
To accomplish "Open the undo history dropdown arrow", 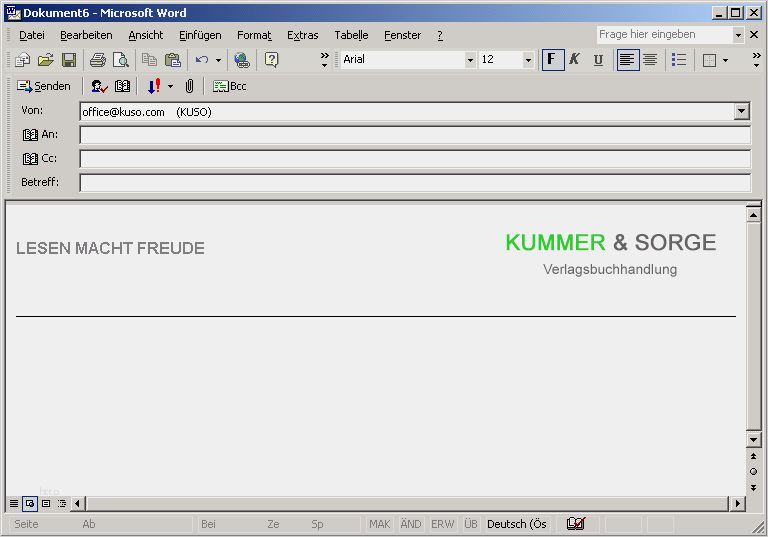I will 218,60.
